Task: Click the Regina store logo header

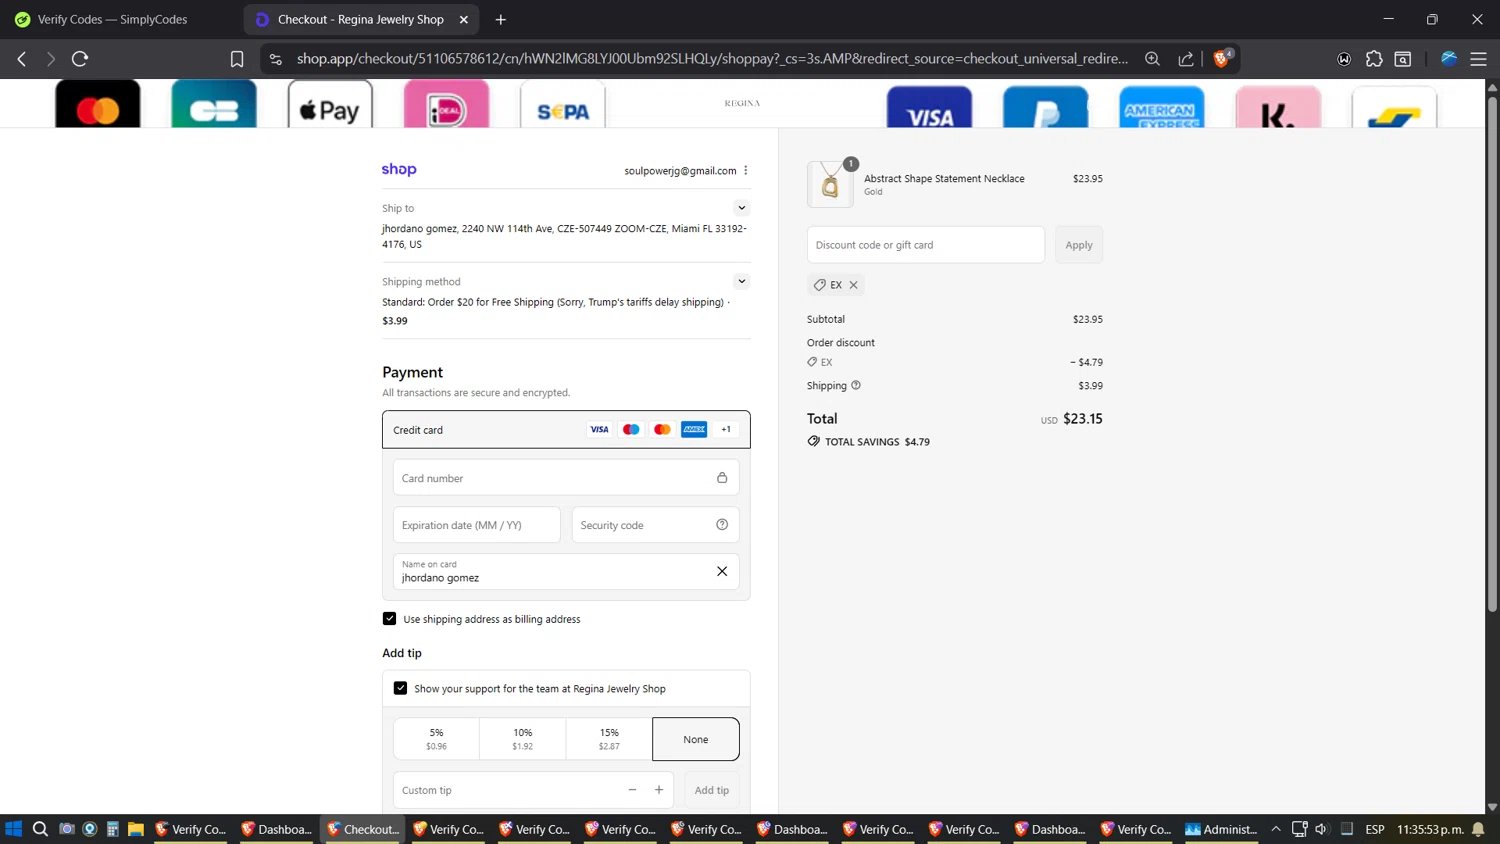Action: [742, 103]
